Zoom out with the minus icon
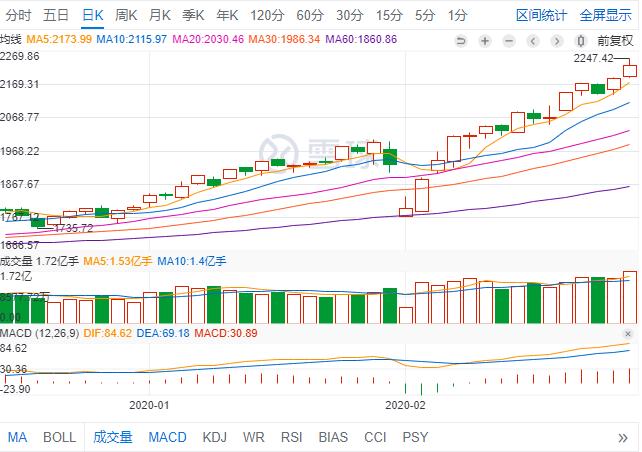 coord(509,41)
